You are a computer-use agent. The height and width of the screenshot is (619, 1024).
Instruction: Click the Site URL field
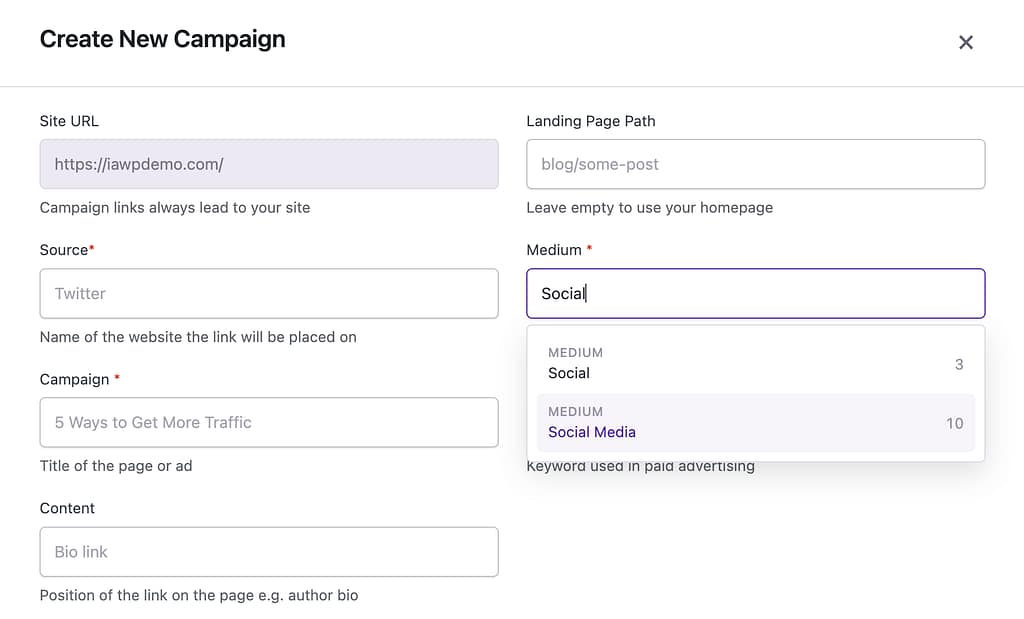[x=269, y=164]
